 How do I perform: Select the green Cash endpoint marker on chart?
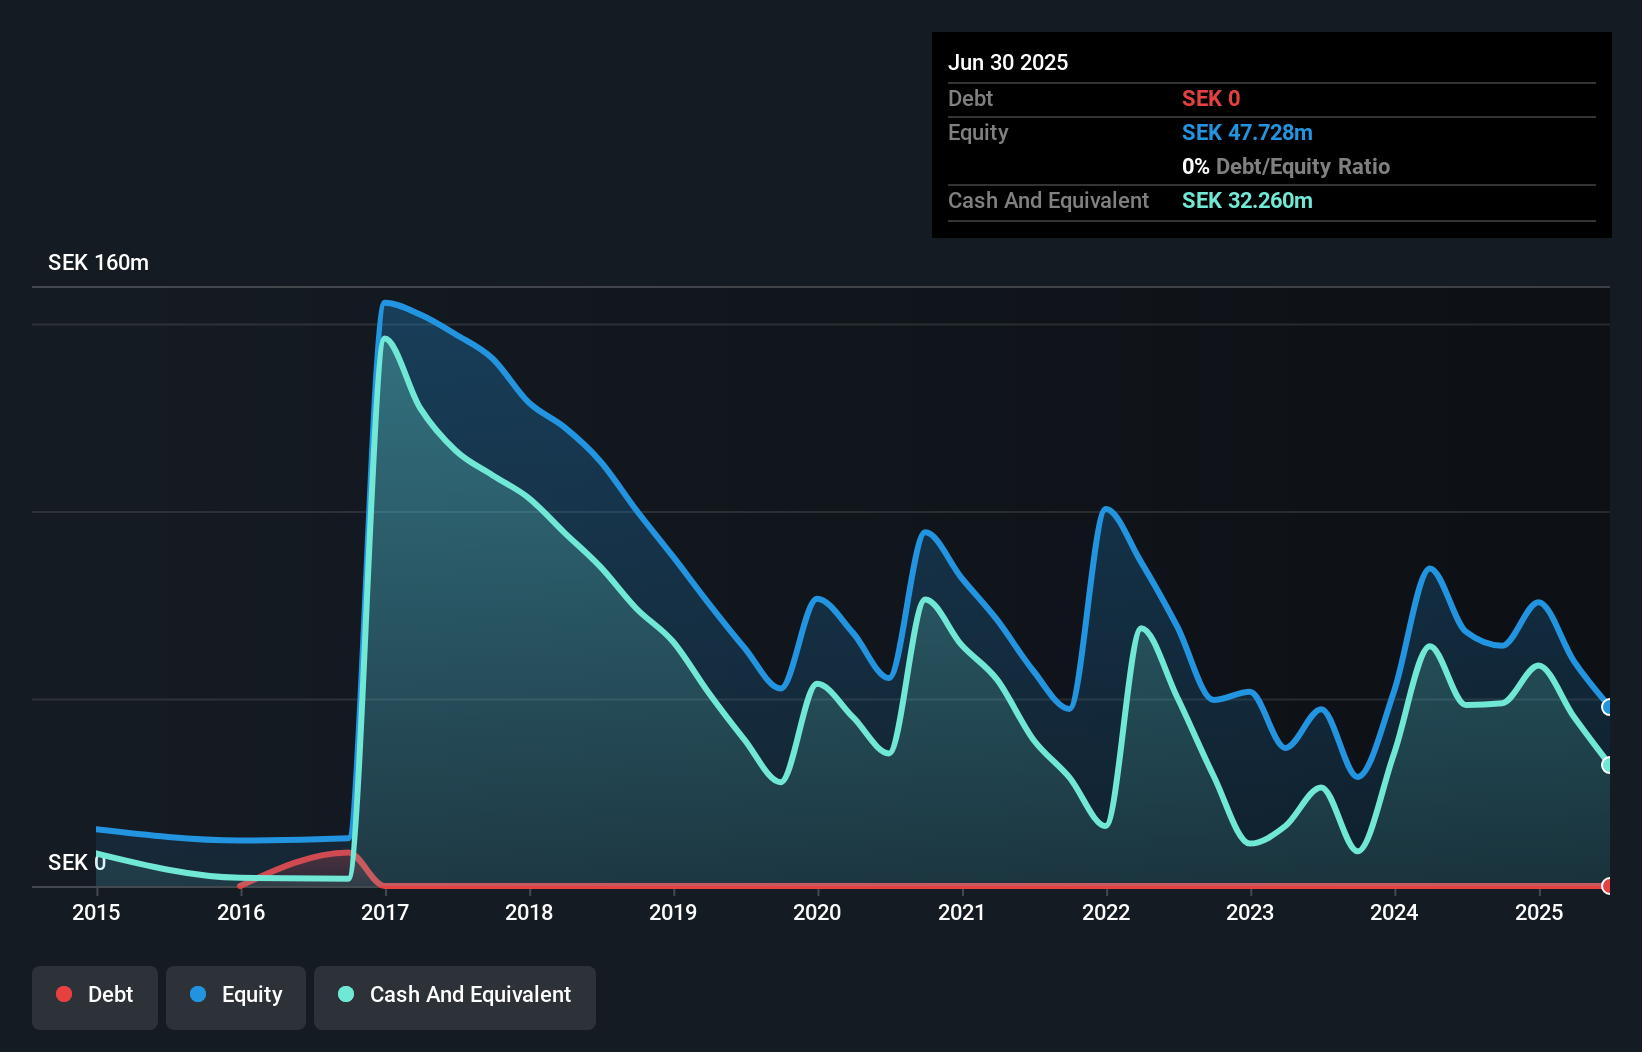pos(1608,765)
